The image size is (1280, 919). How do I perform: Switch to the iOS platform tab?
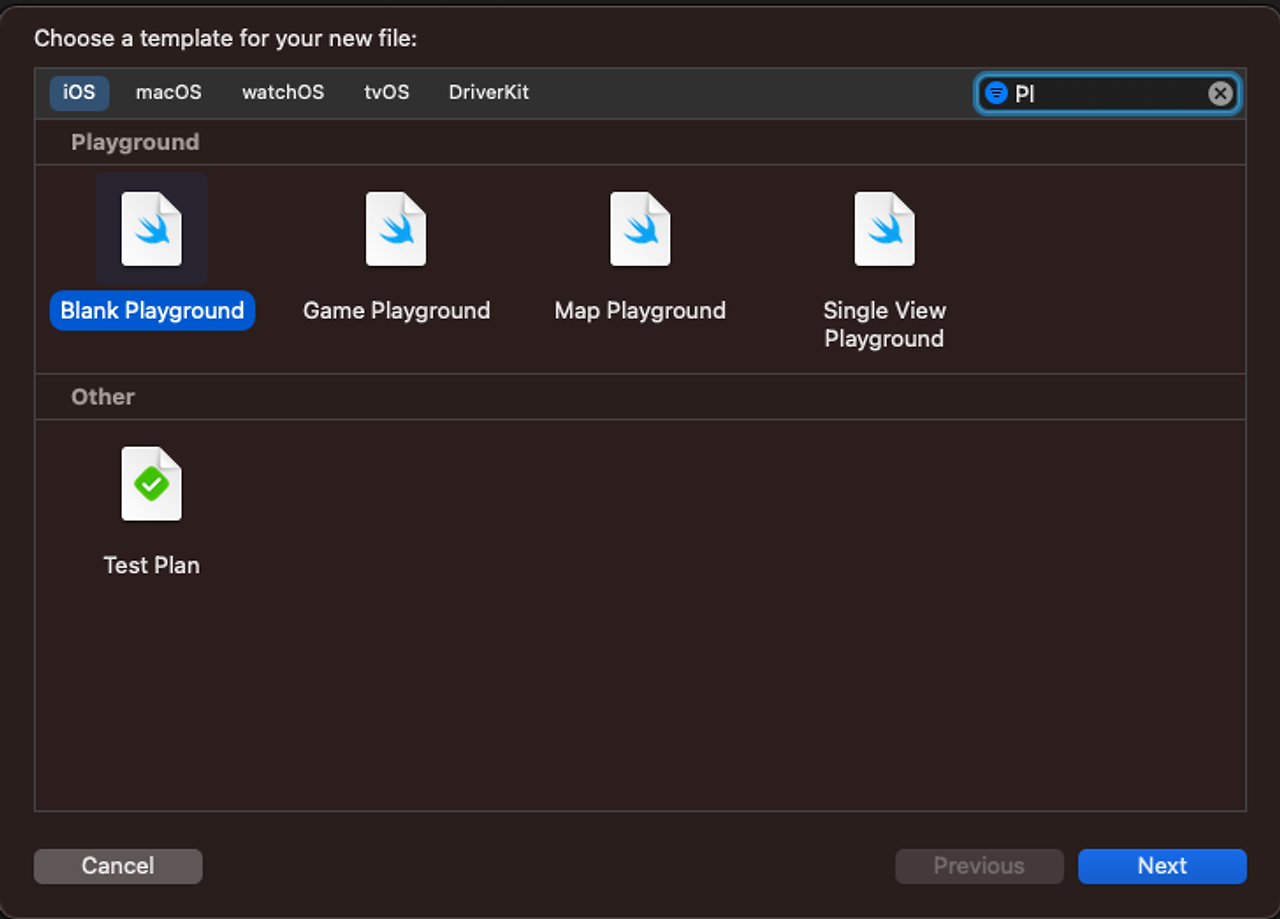point(79,92)
